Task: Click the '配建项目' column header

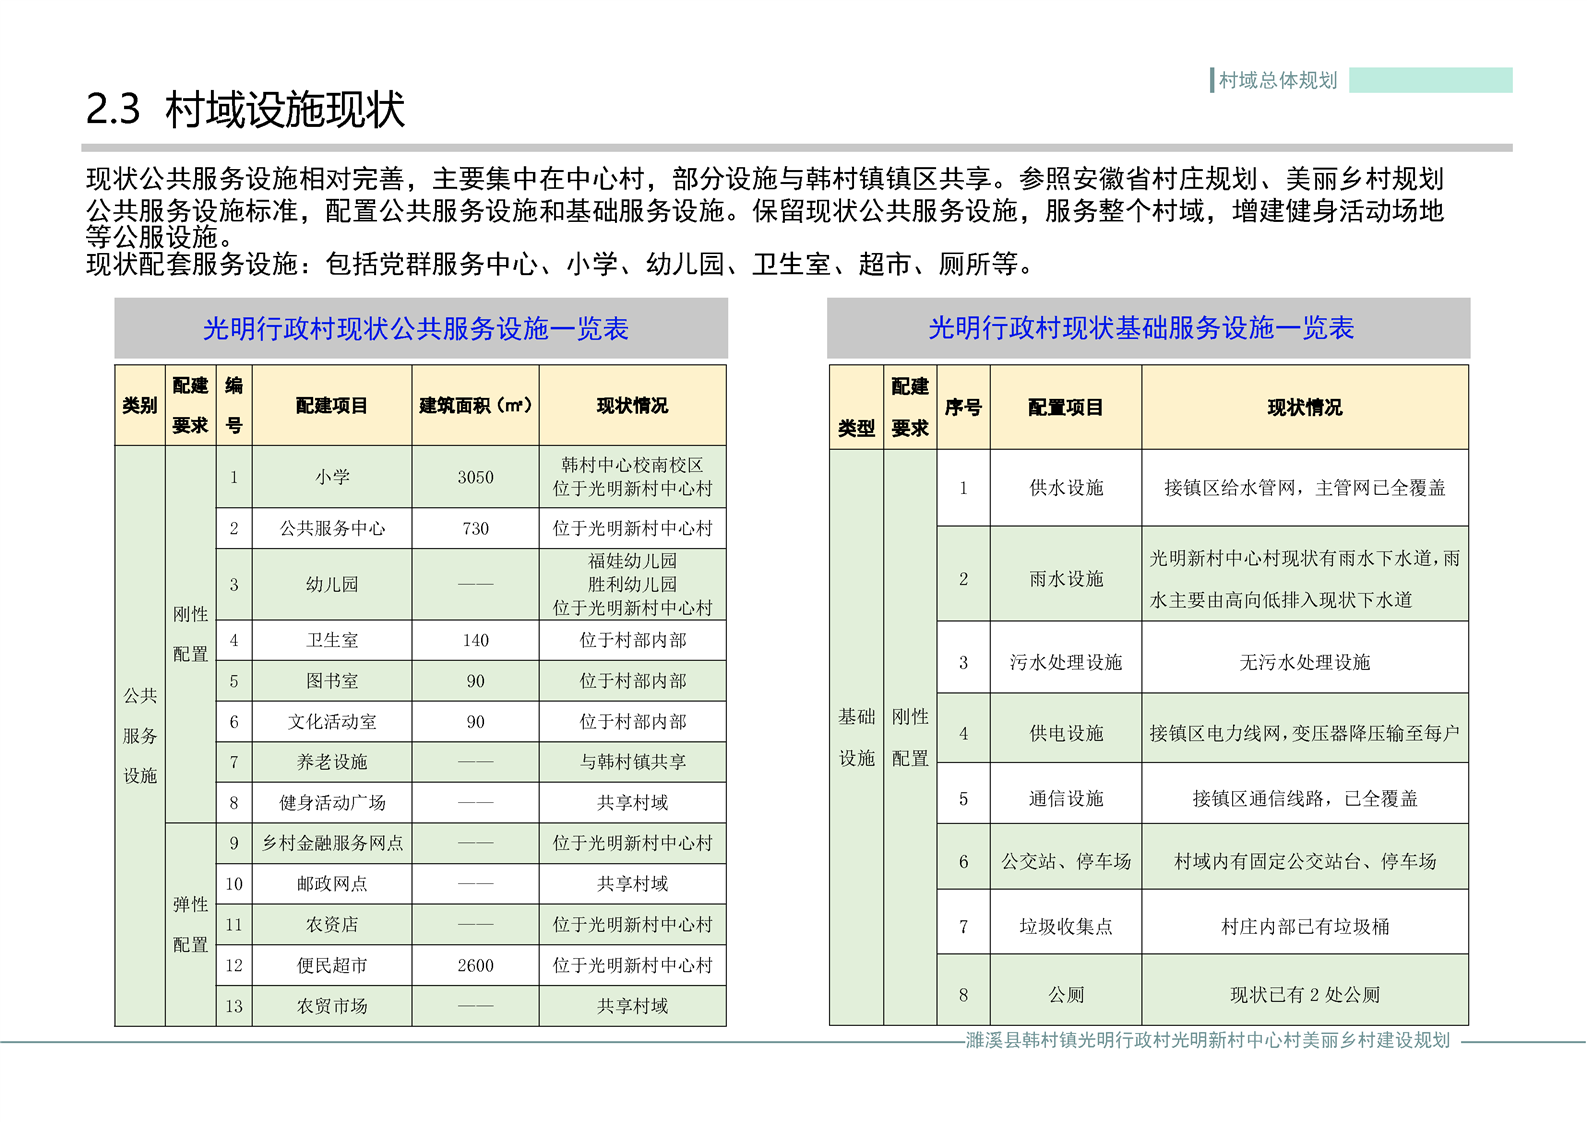Action: 332,405
